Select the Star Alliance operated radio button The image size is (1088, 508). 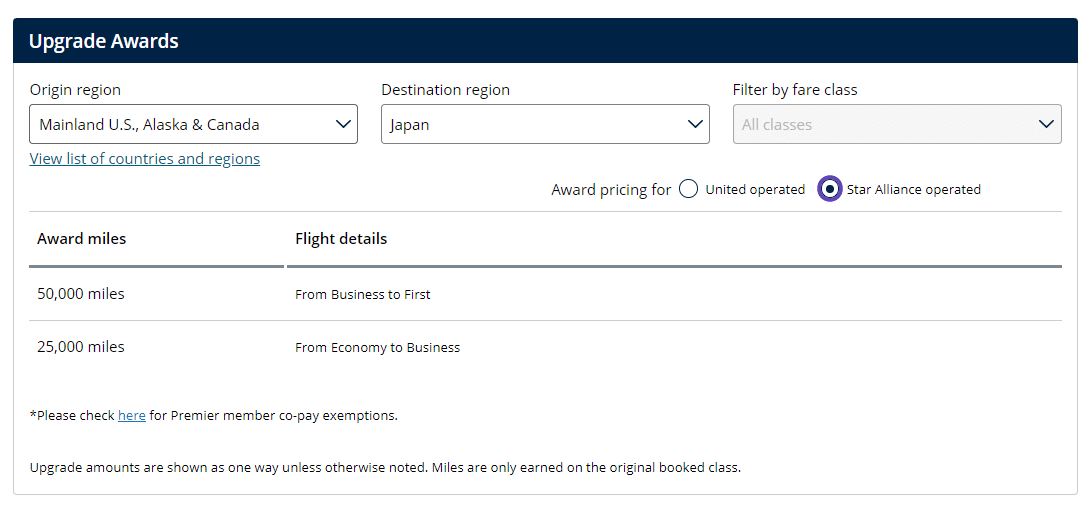(830, 189)
